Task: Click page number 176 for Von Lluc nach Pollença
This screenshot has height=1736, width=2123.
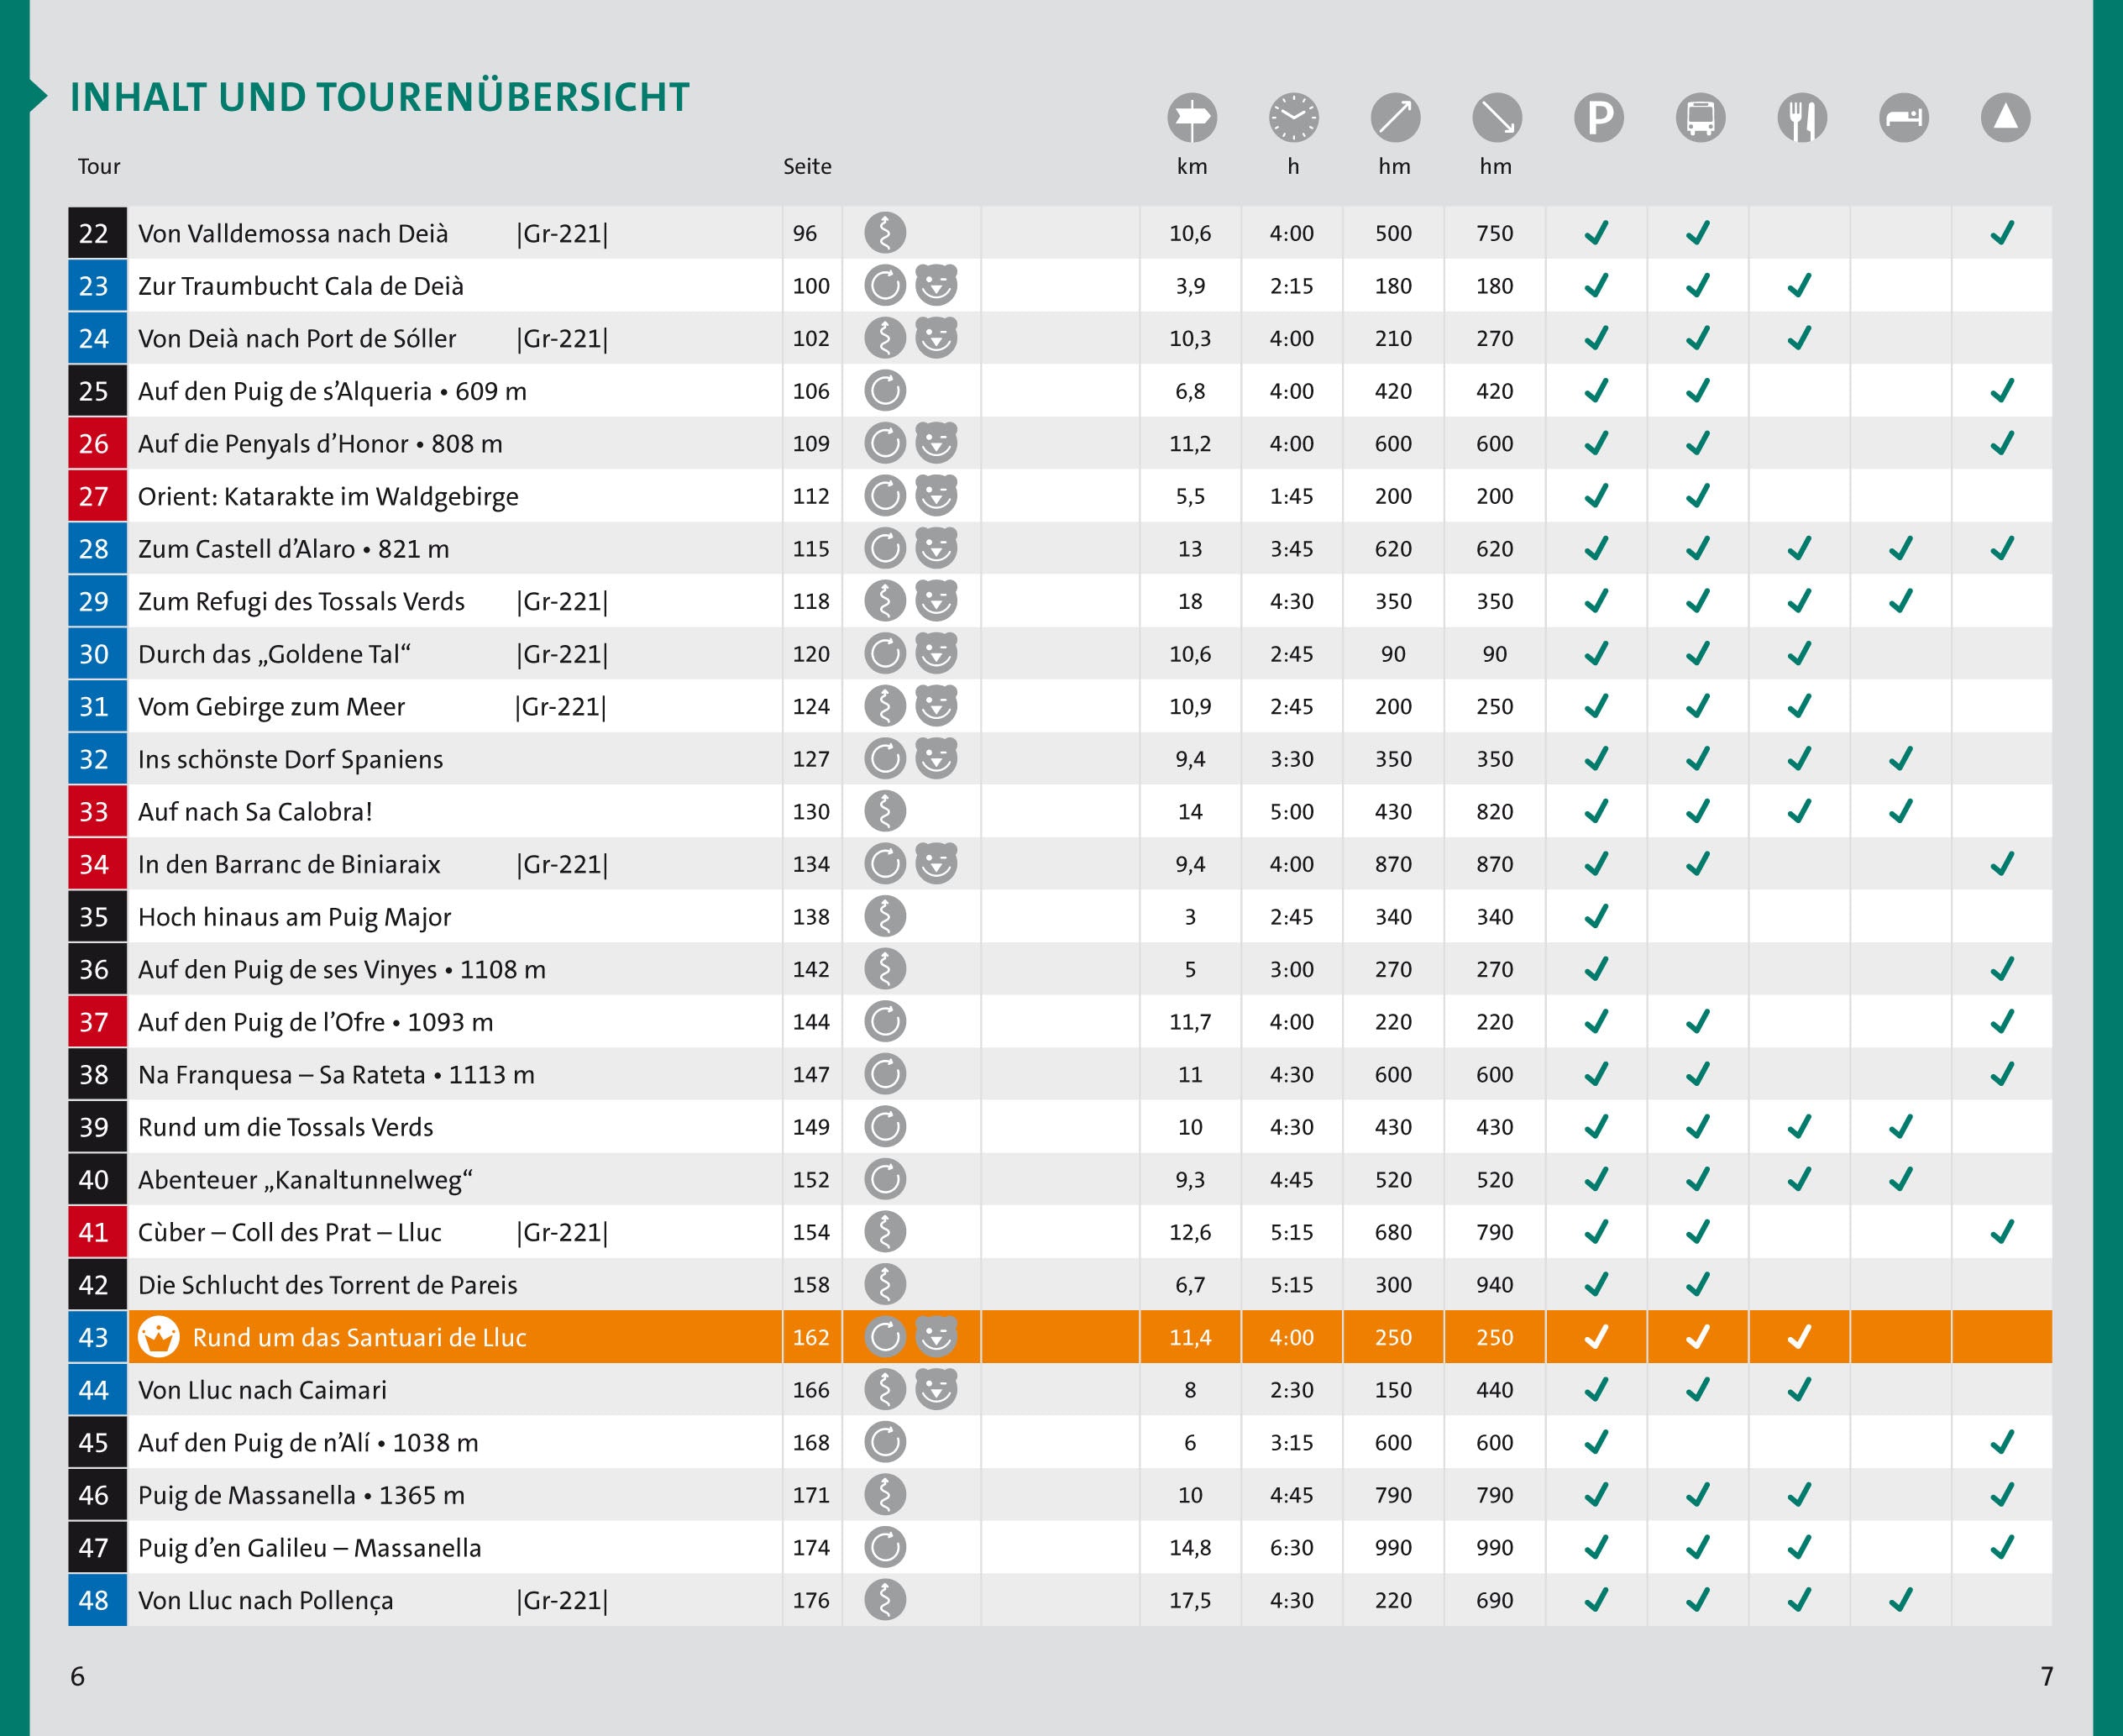Action: coord(811,1600)
